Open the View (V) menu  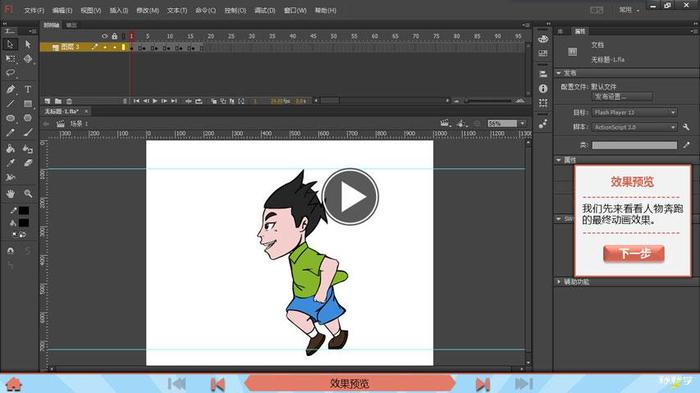tap(91, 10)
